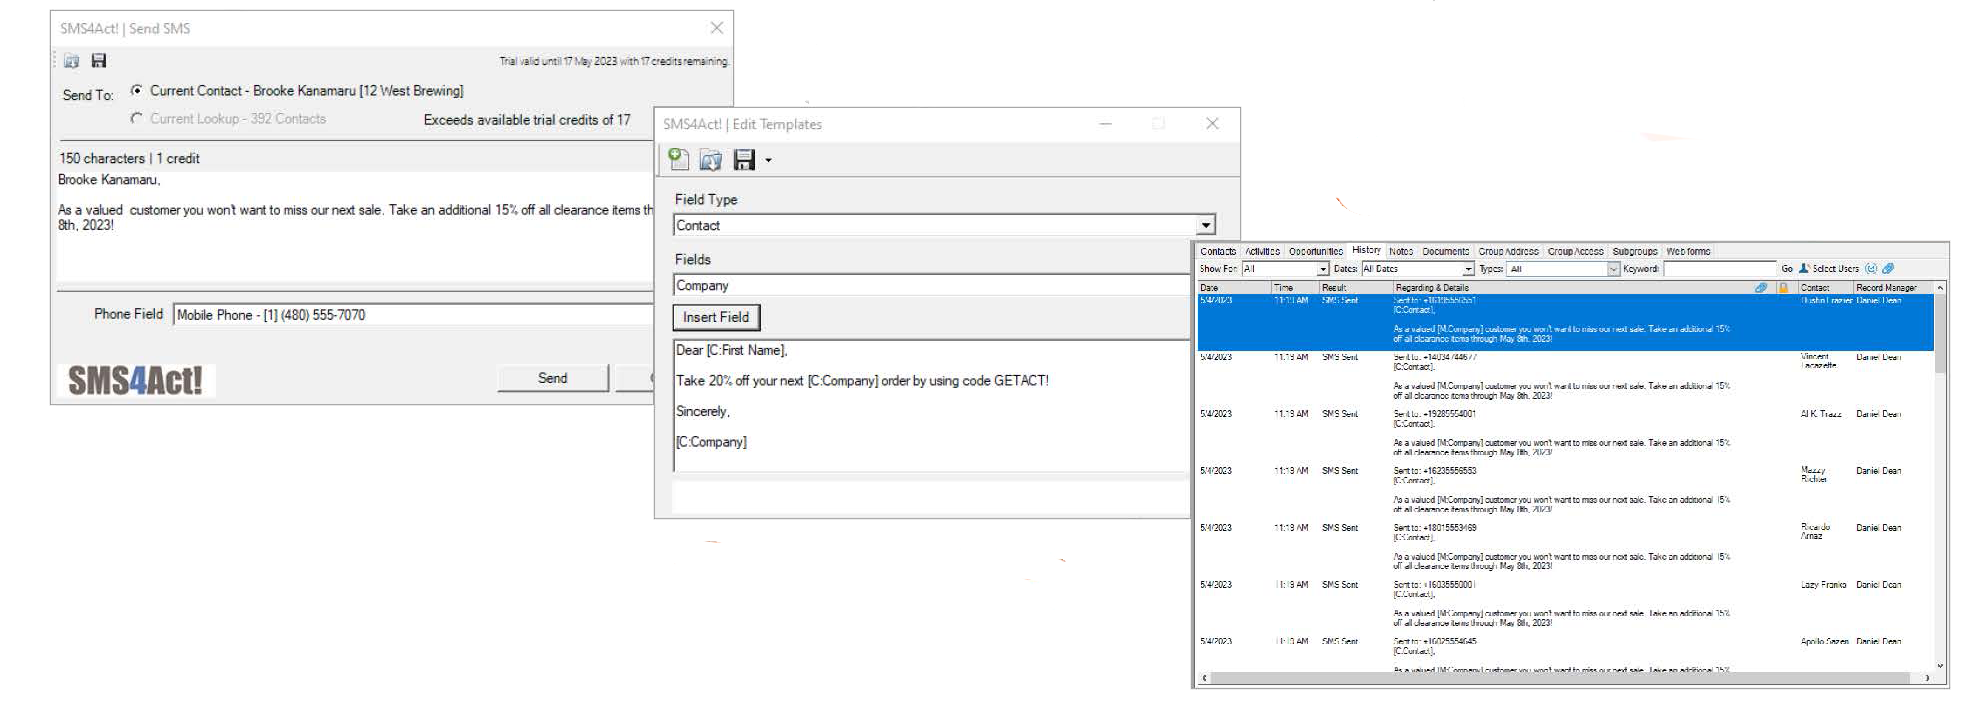1974x706 pixels.
Task: Click into the Send SMS message text area
Action: pos(356,228)
